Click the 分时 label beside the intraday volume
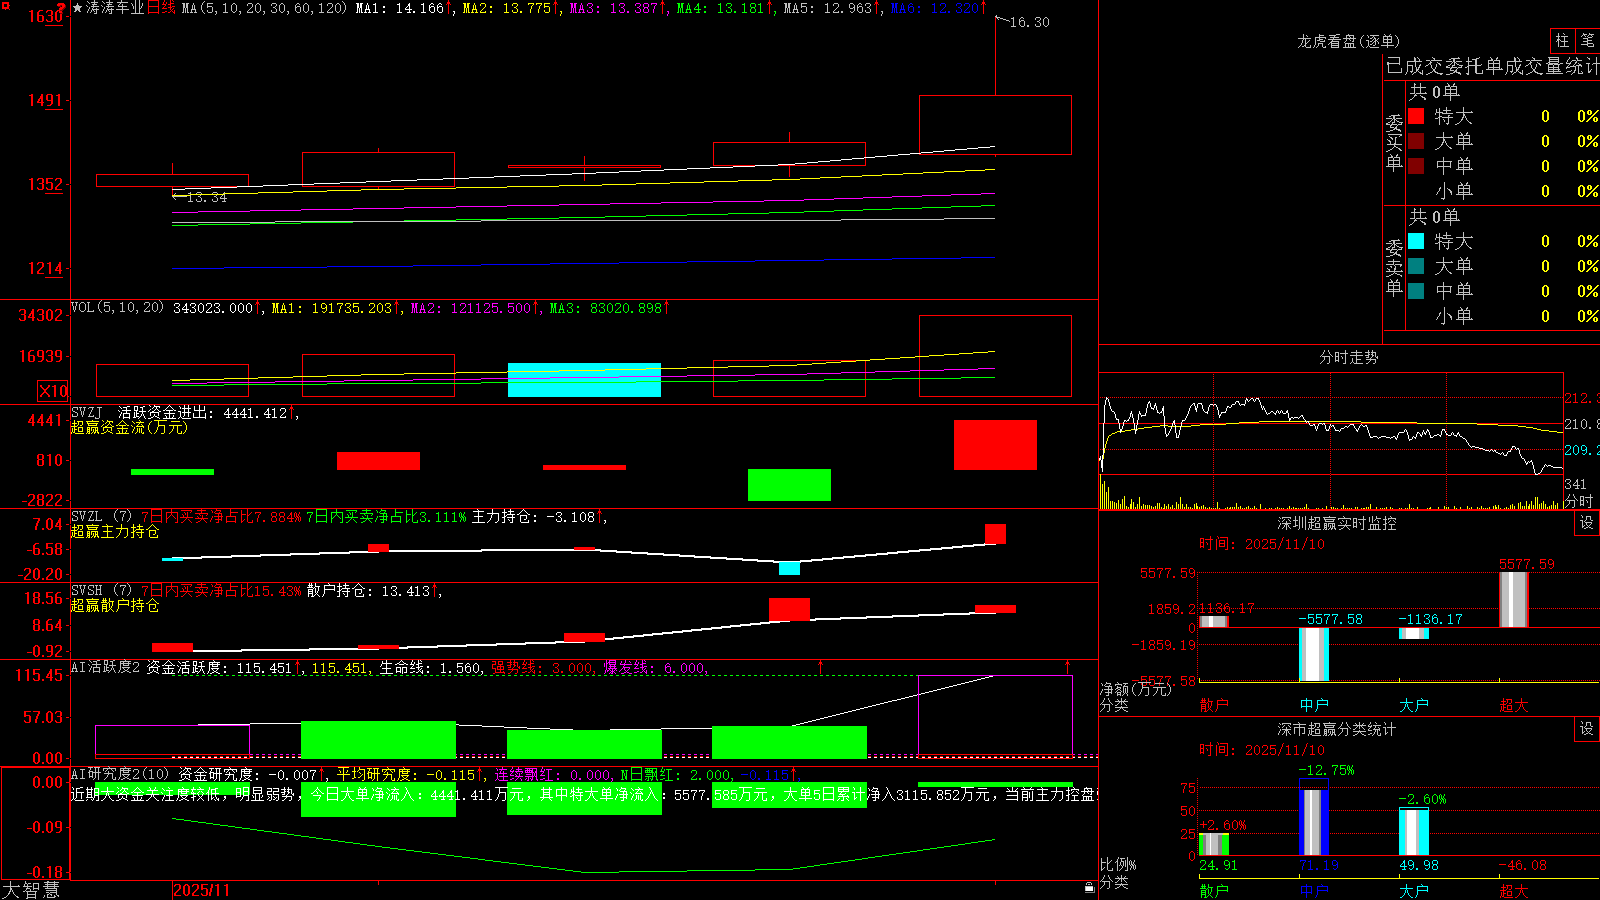 (x=1579, y=500)
